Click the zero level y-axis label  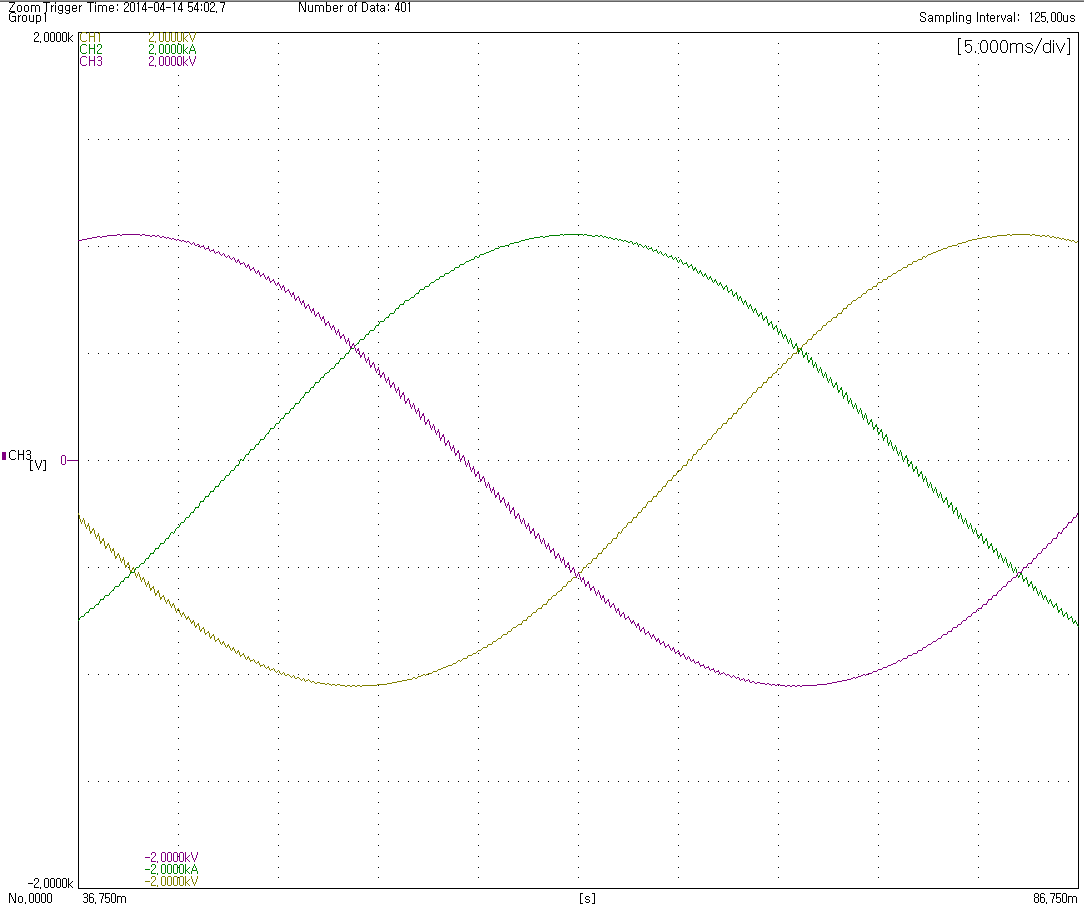(63, 461)
